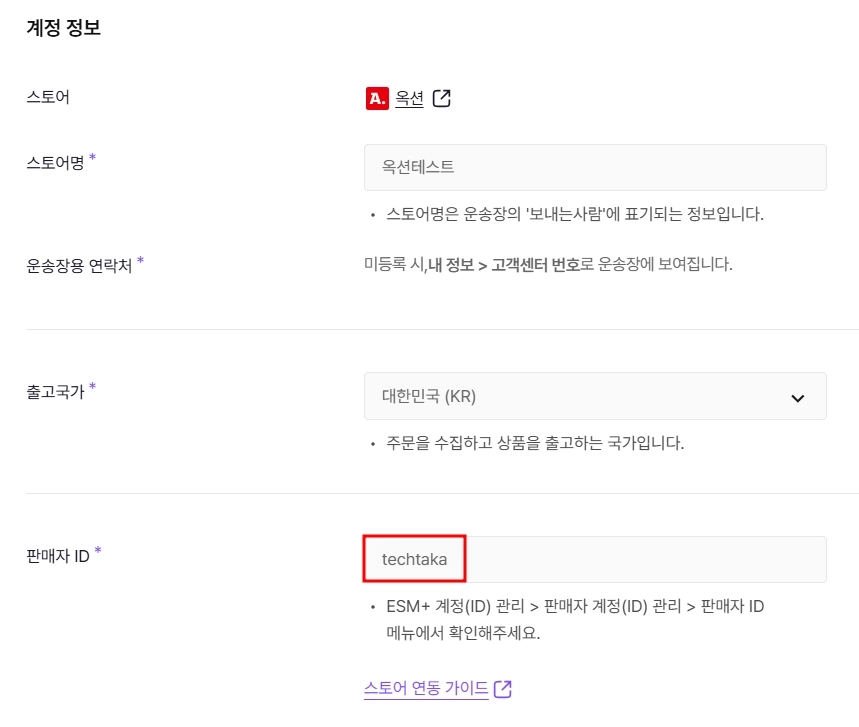Viewport: 859px width, 727px height.
Task: Open the 스토어 연동 가이드 link
Action: [x=426, y=688]
